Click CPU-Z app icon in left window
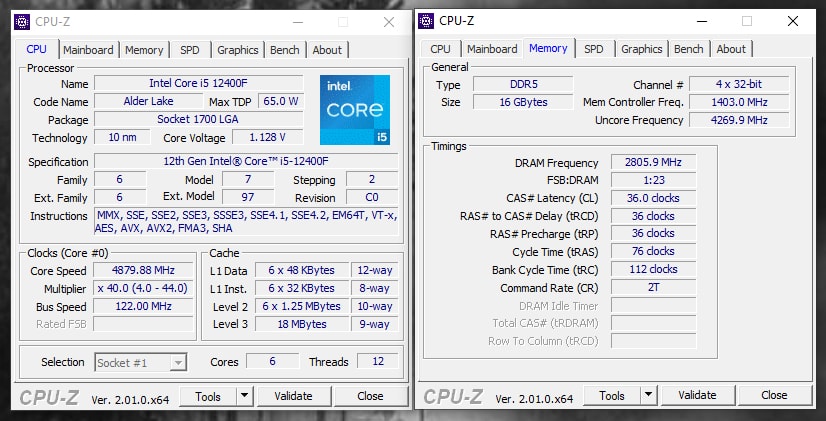The width and height of the screenshot is (826, 421). [x=22, y=22]
